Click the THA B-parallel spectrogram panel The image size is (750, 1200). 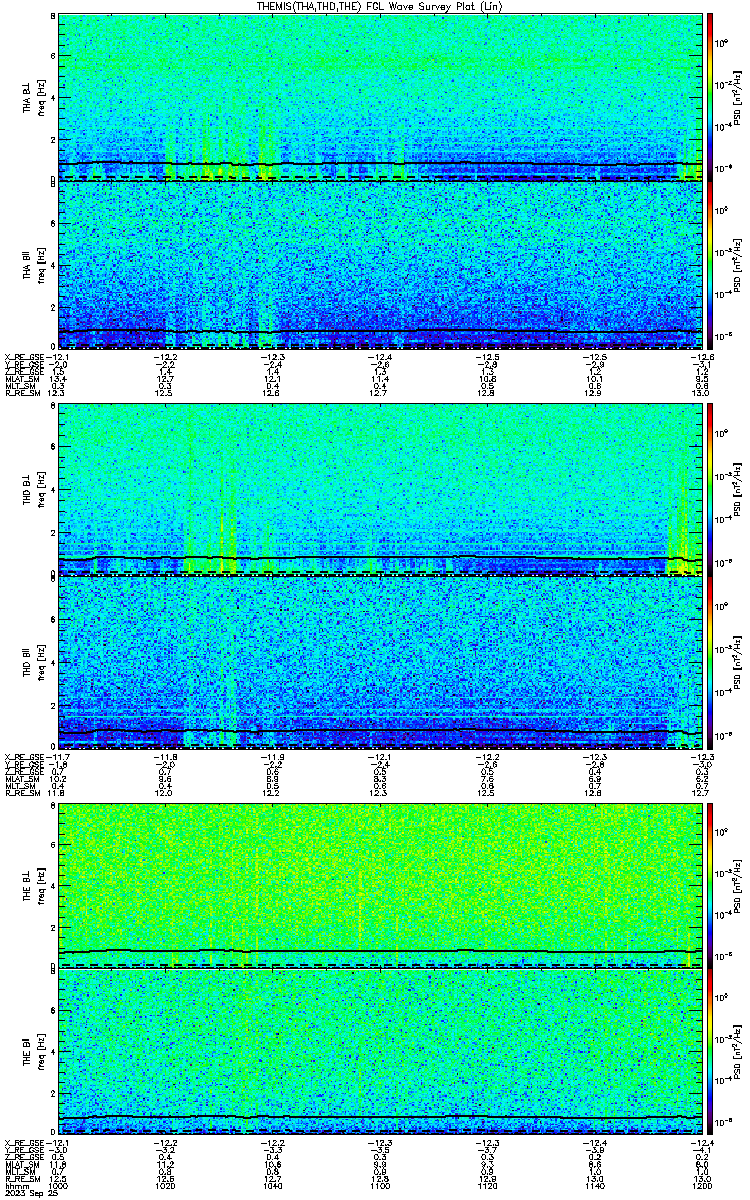[381, 265]
